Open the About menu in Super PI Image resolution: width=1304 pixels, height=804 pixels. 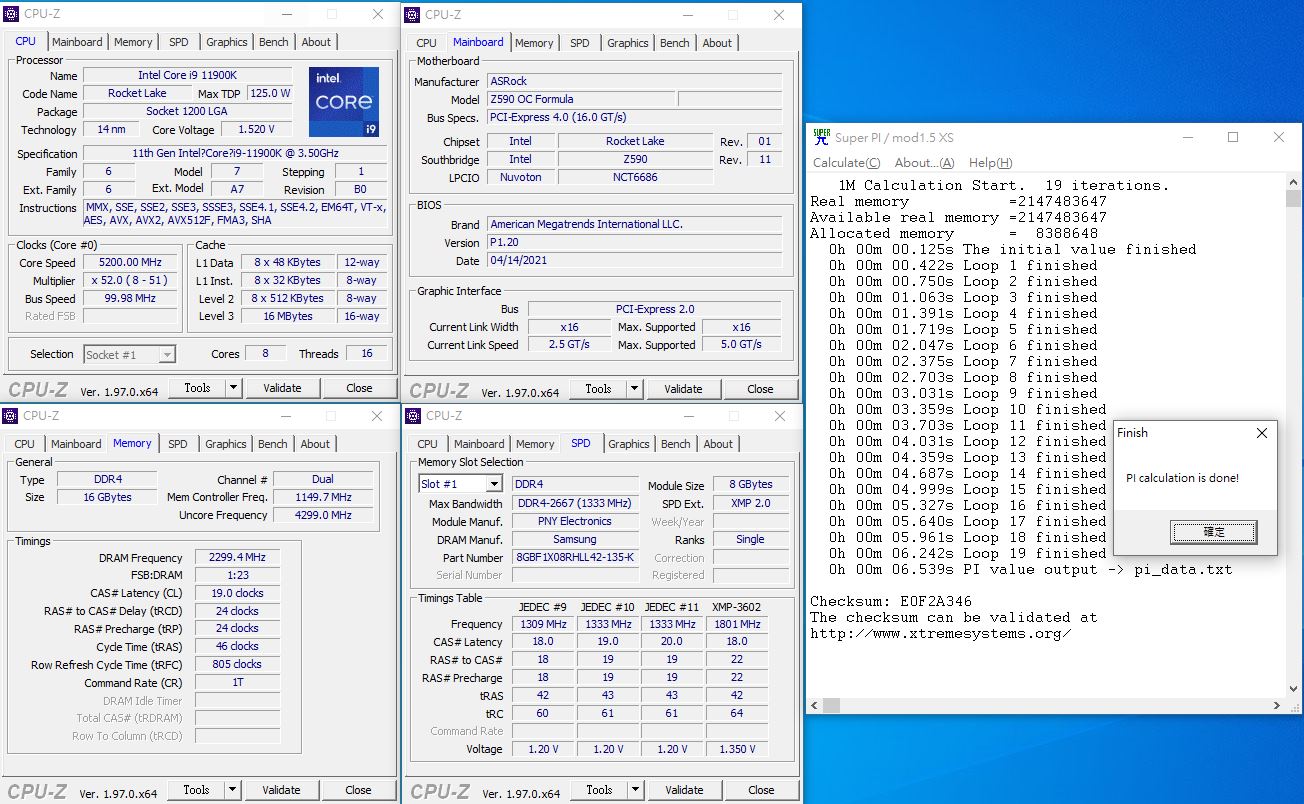point(924,163)
